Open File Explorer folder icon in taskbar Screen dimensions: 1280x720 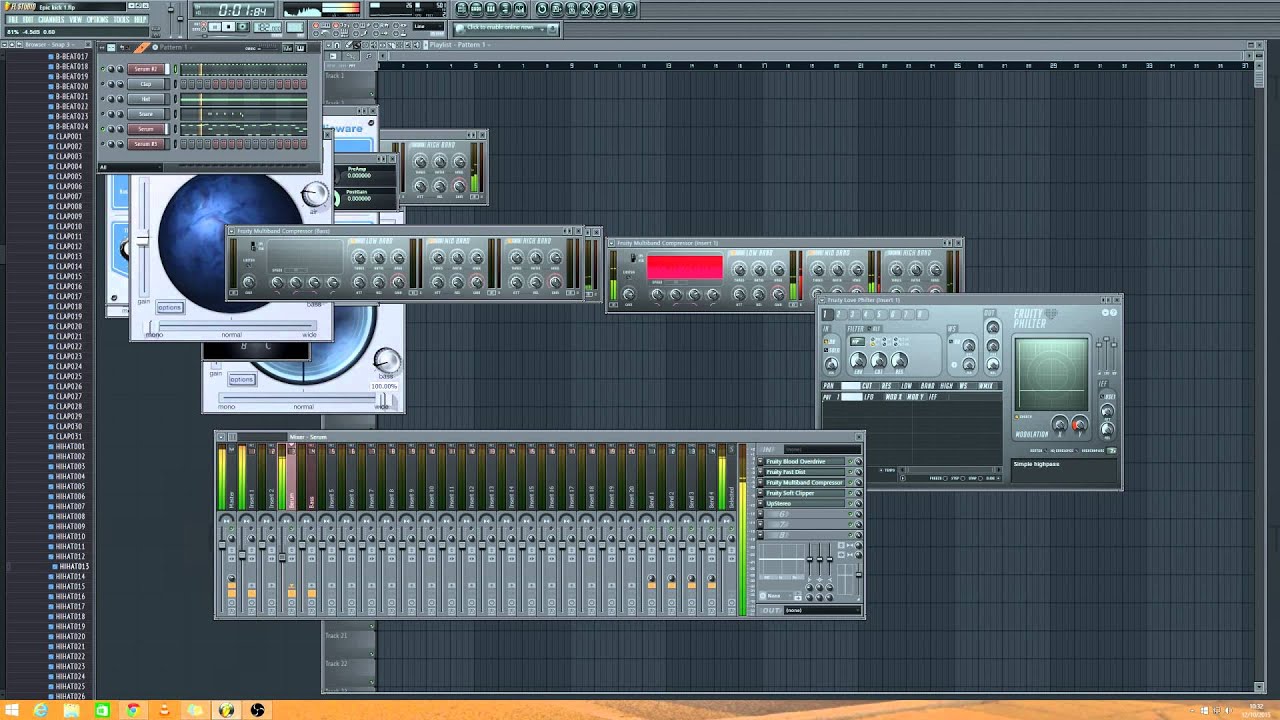[71, 710]
